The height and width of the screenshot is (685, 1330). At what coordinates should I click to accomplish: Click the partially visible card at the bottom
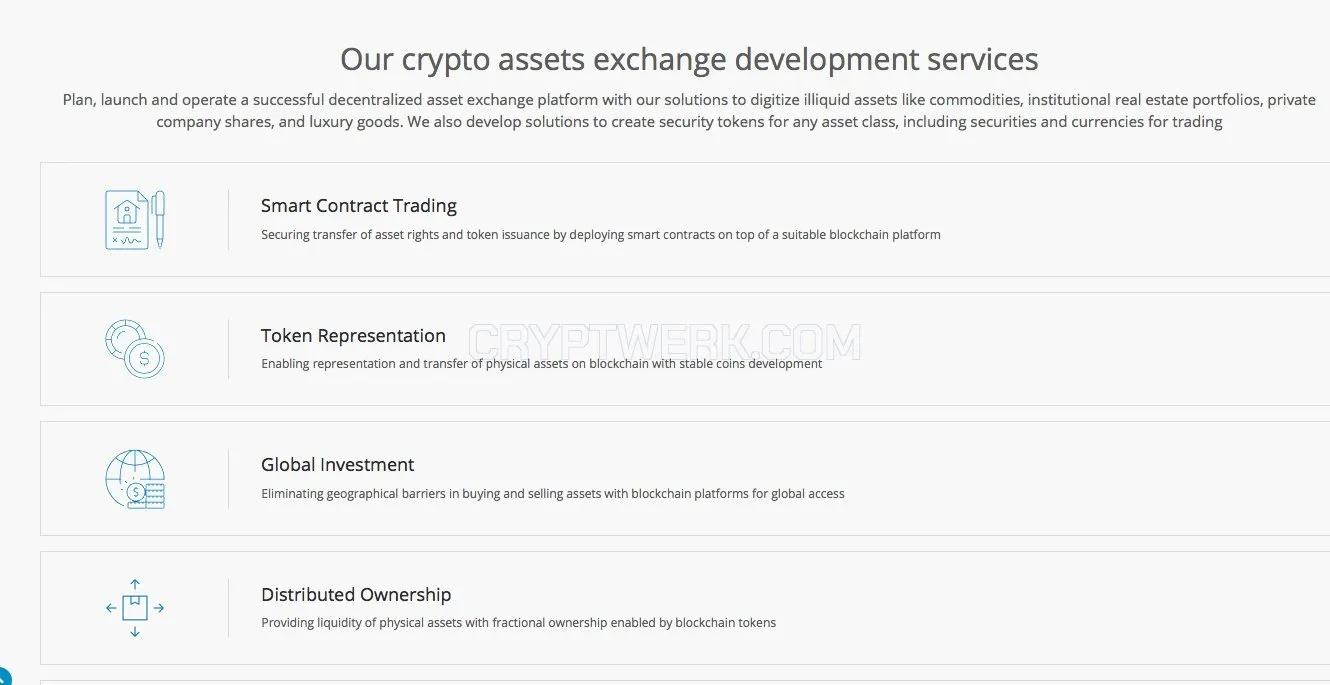point(685,683)
